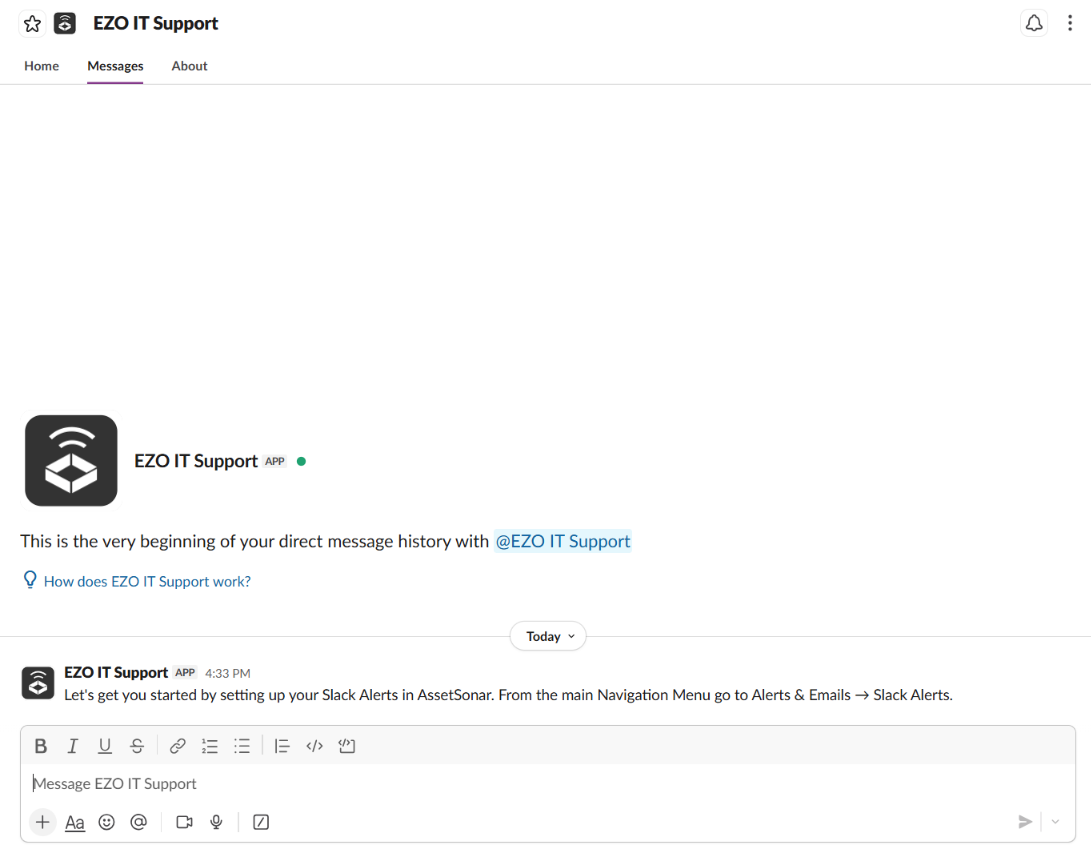Apply blockquote formatting
The width and height of the screenshot is (1091, 858).
[x=282, y=746]
